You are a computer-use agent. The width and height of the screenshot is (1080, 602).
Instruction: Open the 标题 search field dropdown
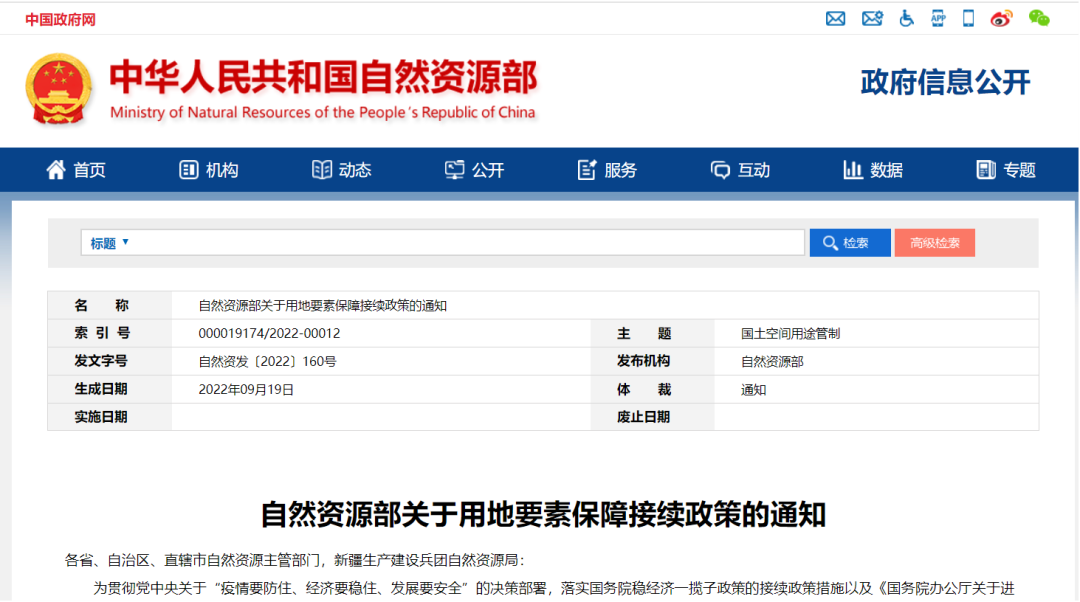click(x=108, y=242)
